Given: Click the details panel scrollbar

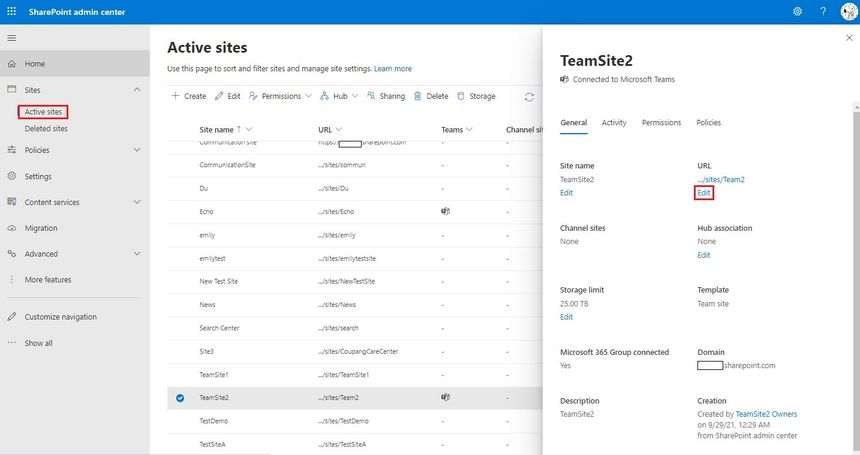Looking at the screenshot, I should point(856,278).
